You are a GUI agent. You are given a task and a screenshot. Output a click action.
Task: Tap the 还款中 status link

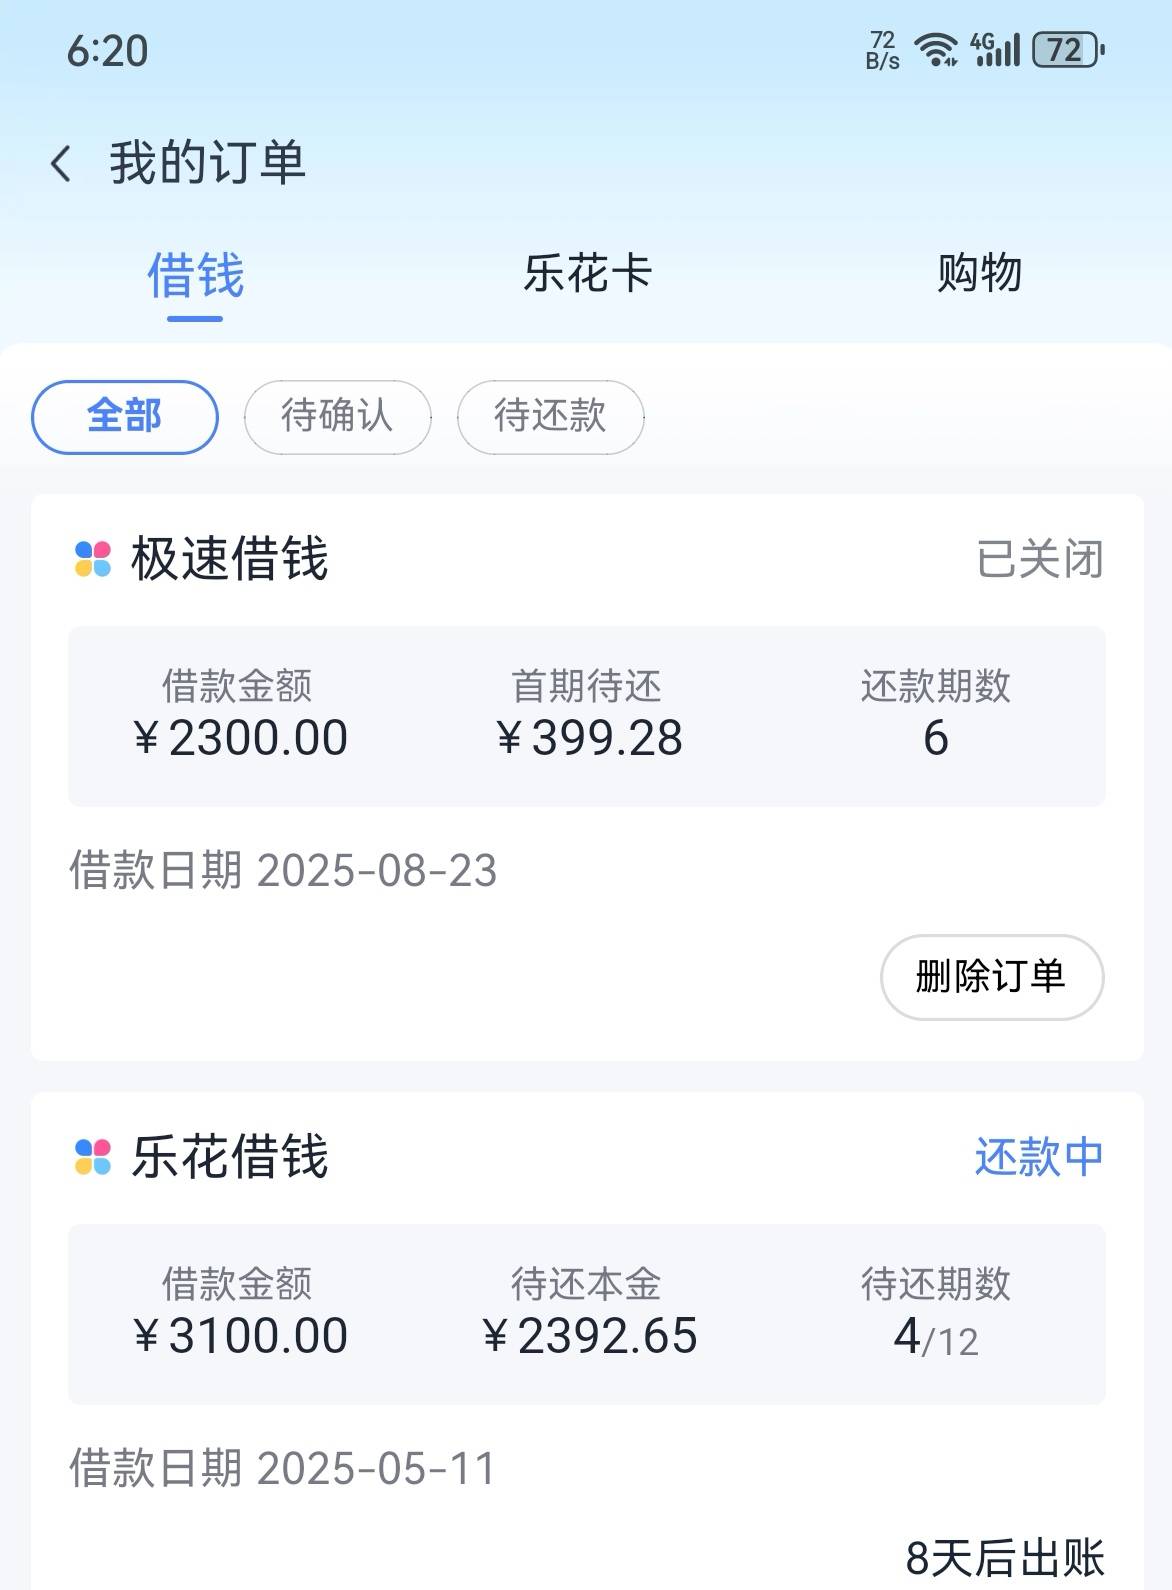point(1039,1157)
